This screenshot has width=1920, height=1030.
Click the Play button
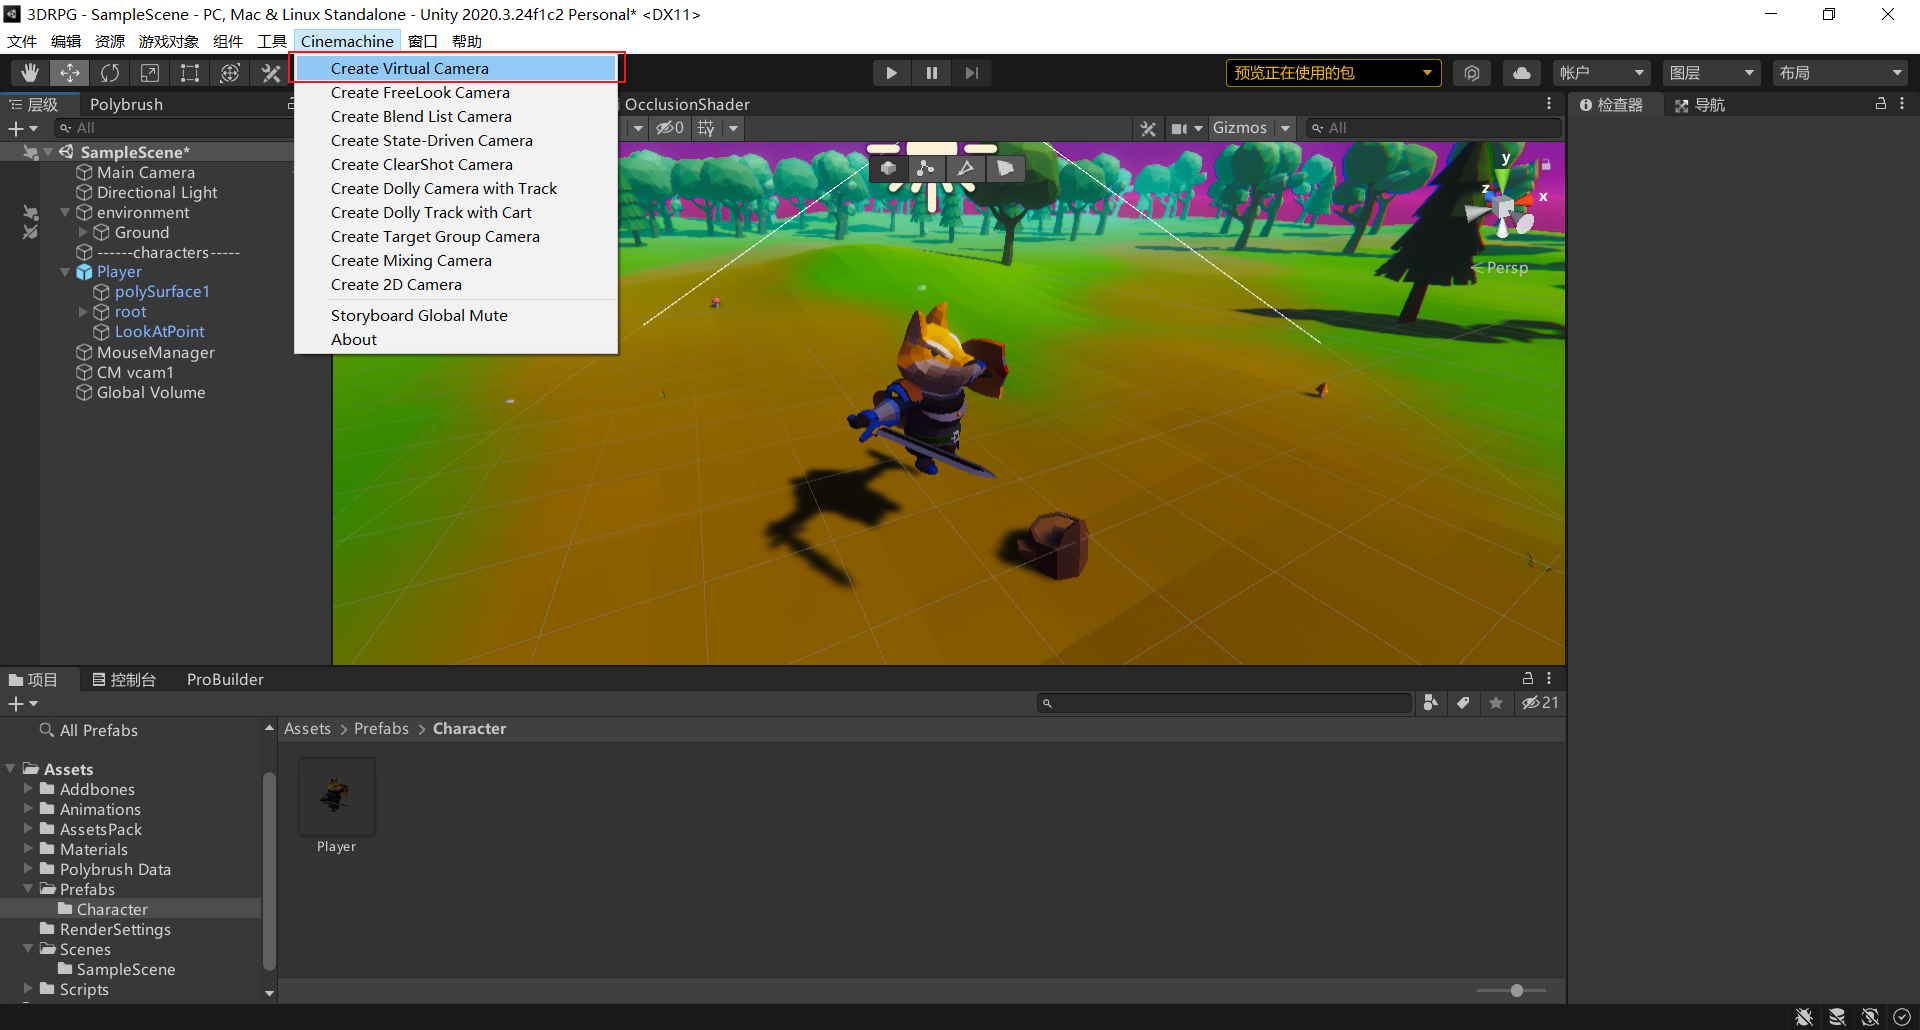click(891, 72)
